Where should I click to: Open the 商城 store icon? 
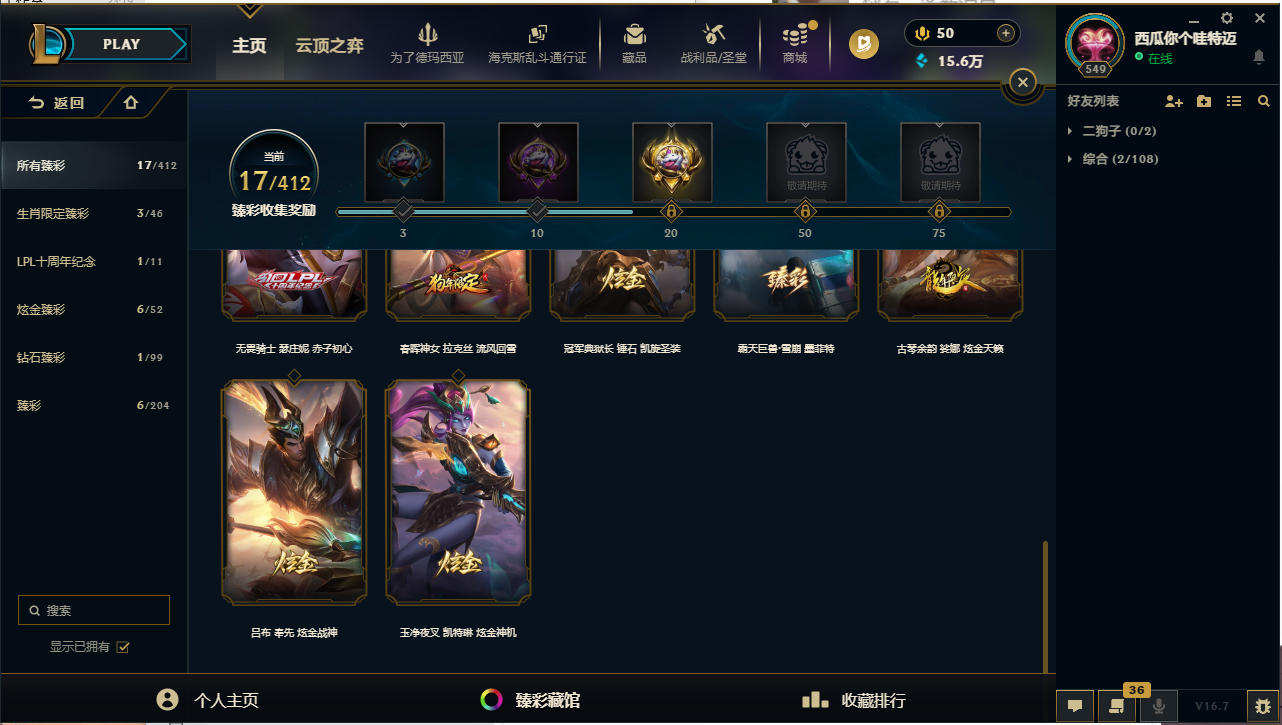pos(796,35)
